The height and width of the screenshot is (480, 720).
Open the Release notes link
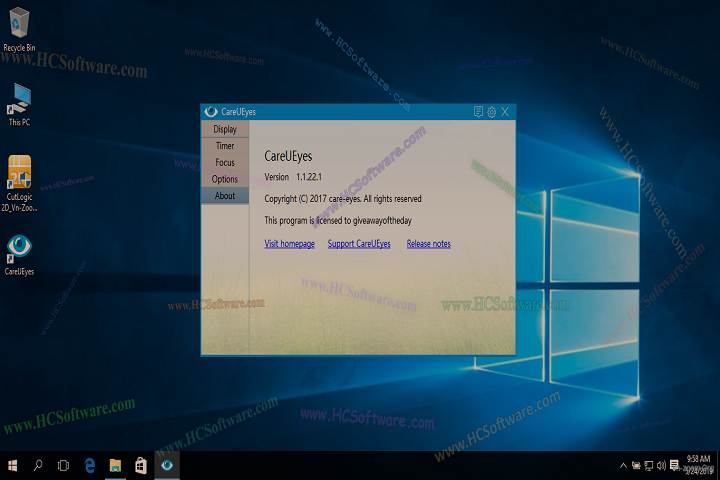(x=428, y=243)
